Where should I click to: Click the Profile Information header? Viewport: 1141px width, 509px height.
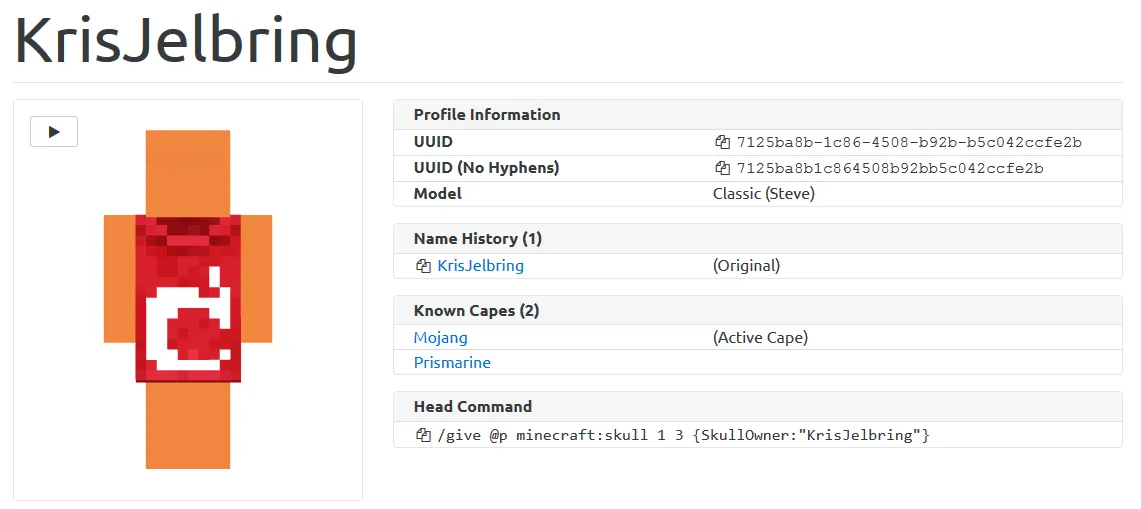(758, 115)
